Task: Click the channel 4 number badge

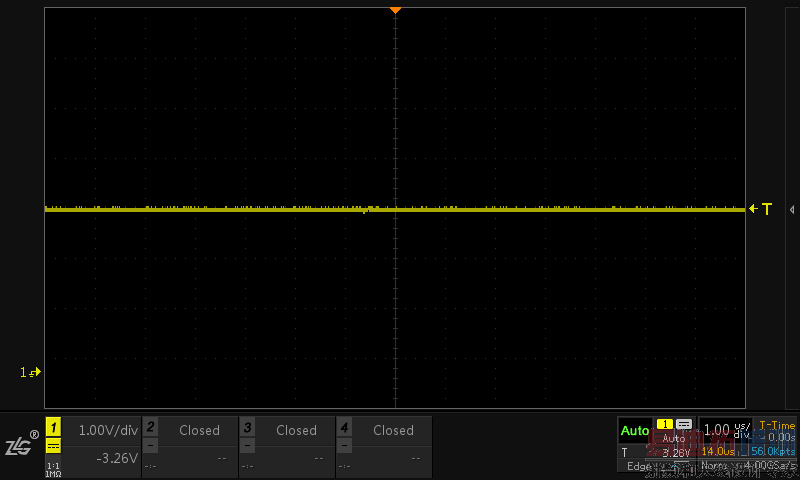Action: pyautogui.click(x=344, y=427)
